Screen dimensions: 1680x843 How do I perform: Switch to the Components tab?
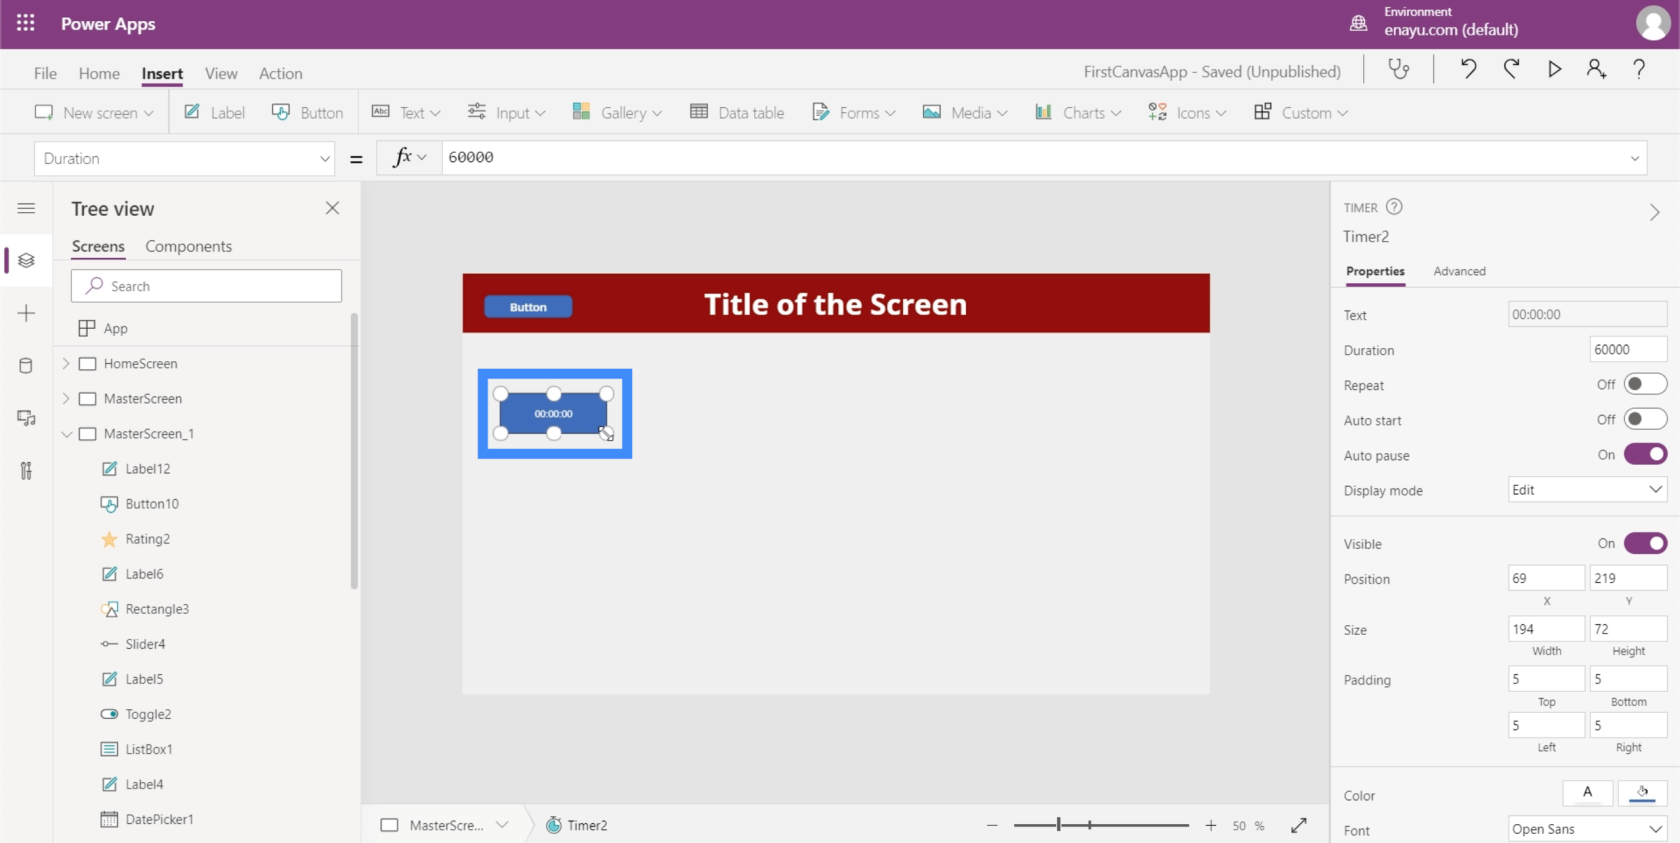point(188,246)
